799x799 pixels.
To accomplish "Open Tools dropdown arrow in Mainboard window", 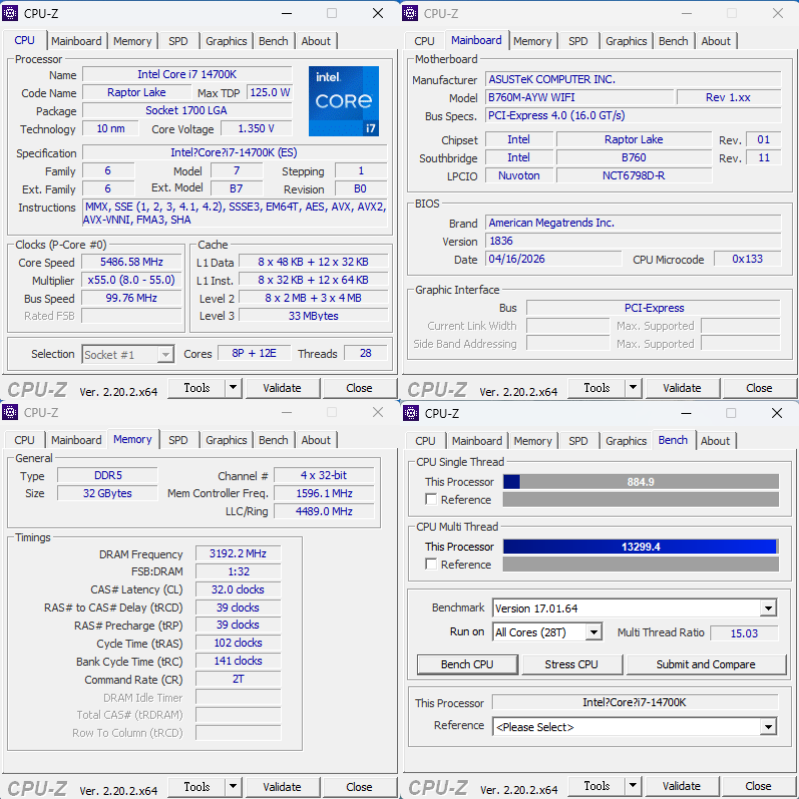I will (x=632, y=388).
